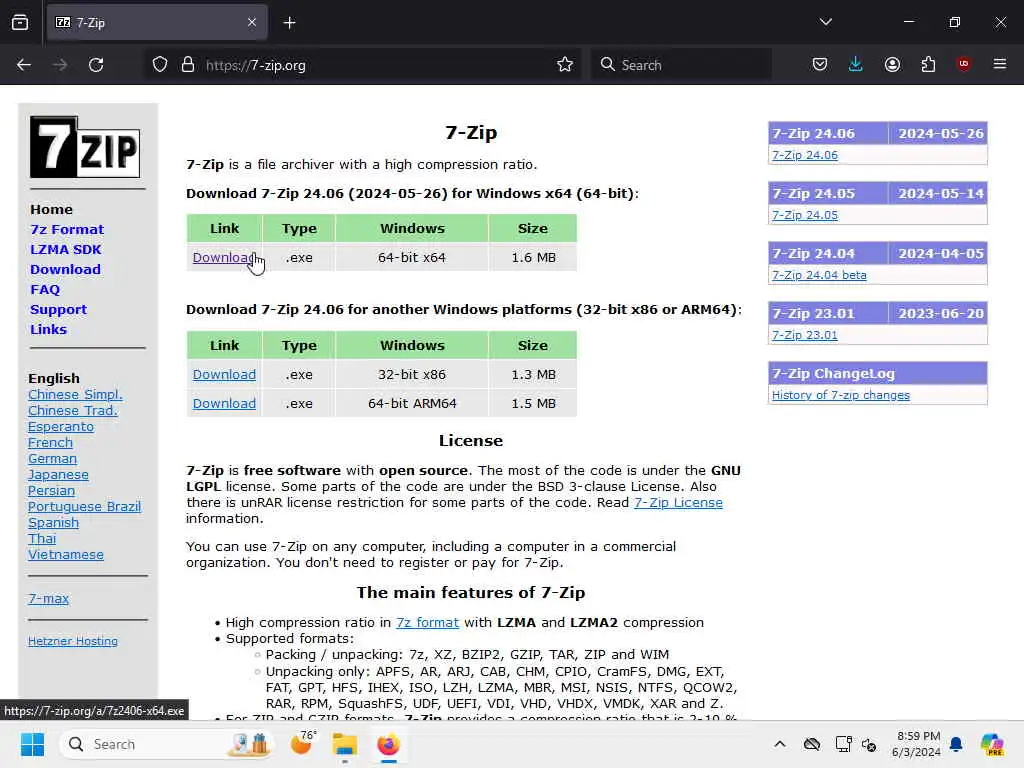
Task: Open the Pocket save icon
Action: [x=820, y=65]
